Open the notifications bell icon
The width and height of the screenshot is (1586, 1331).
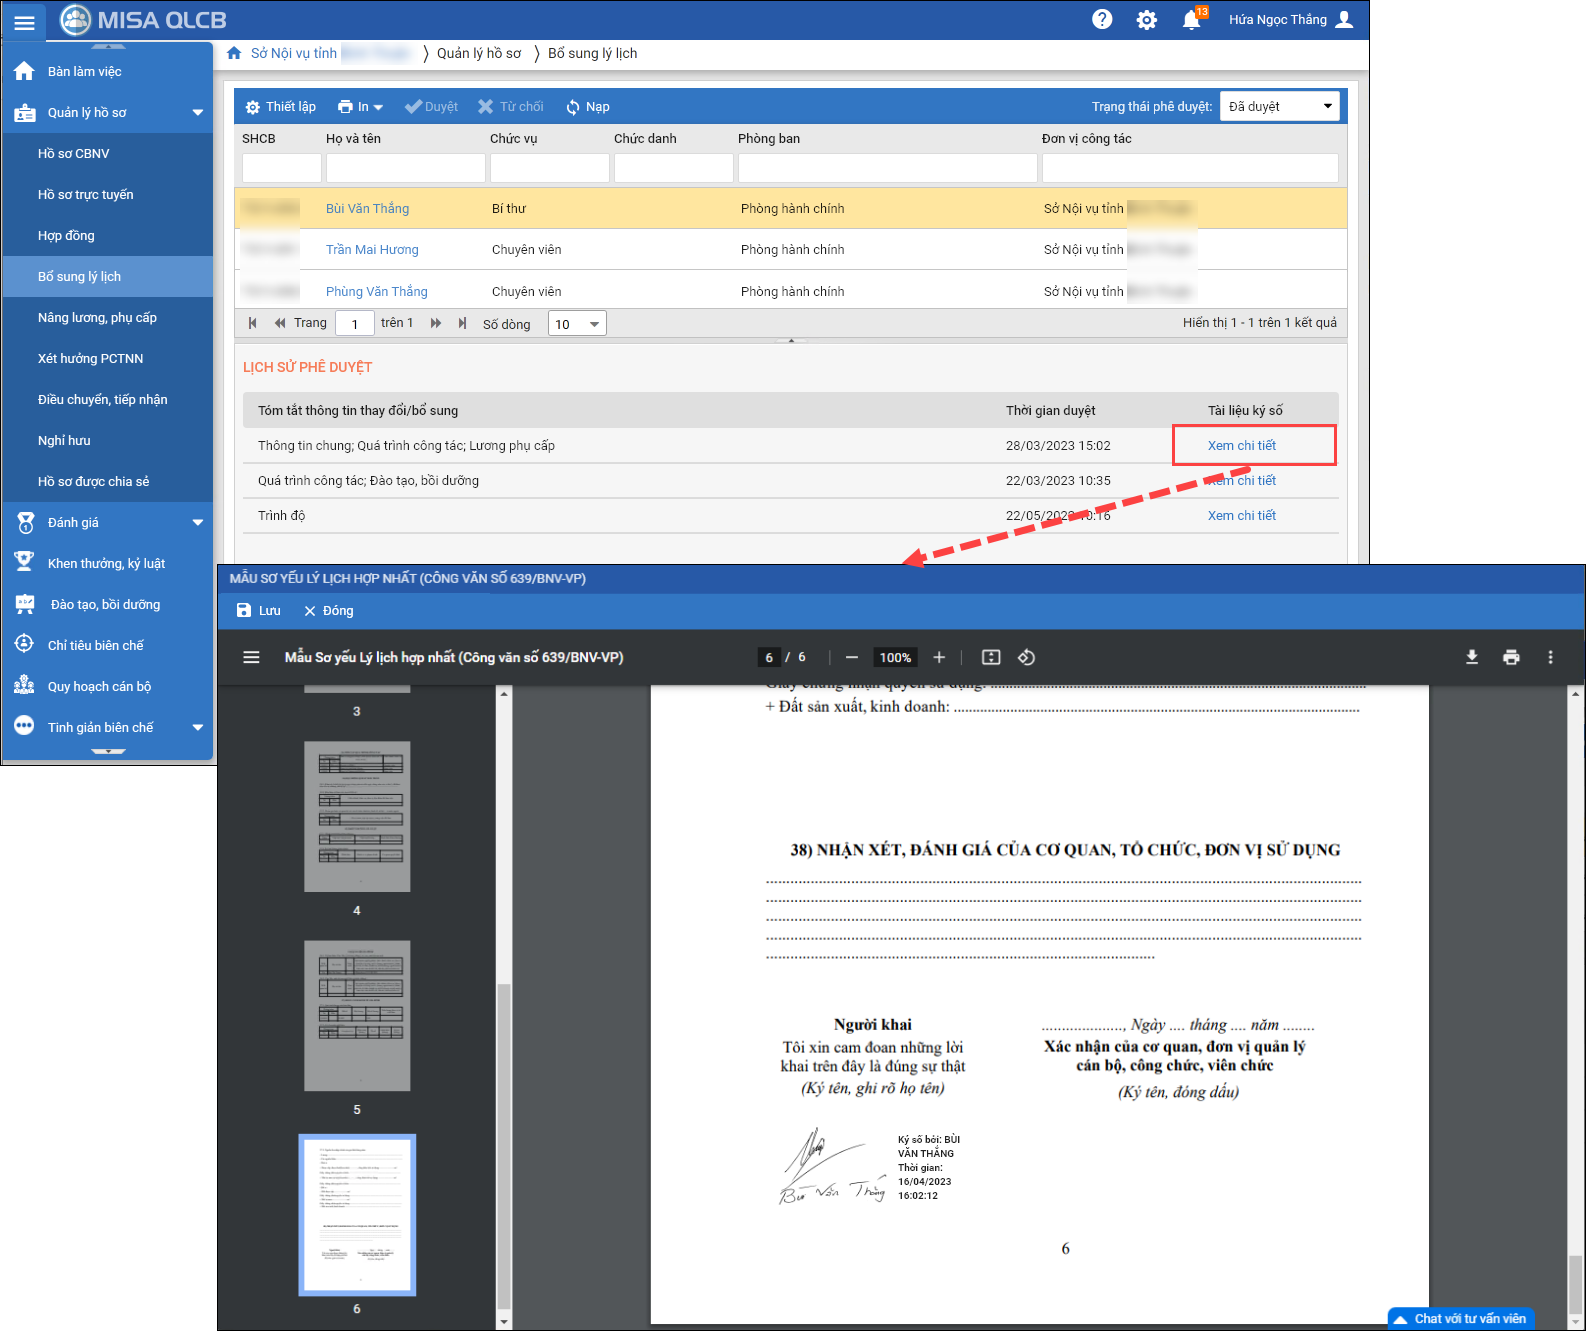coord(1191,20)
